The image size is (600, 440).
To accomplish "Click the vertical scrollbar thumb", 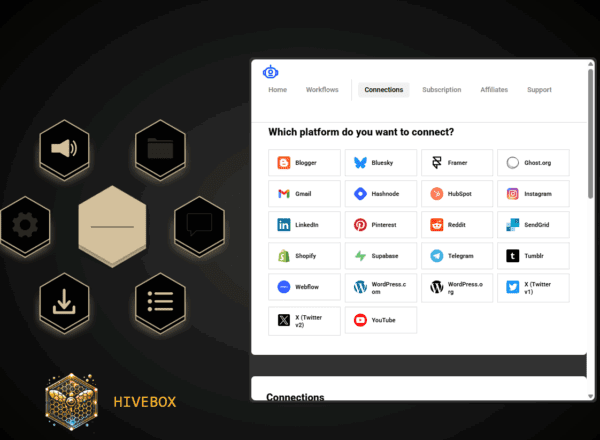I will (590, 134).
